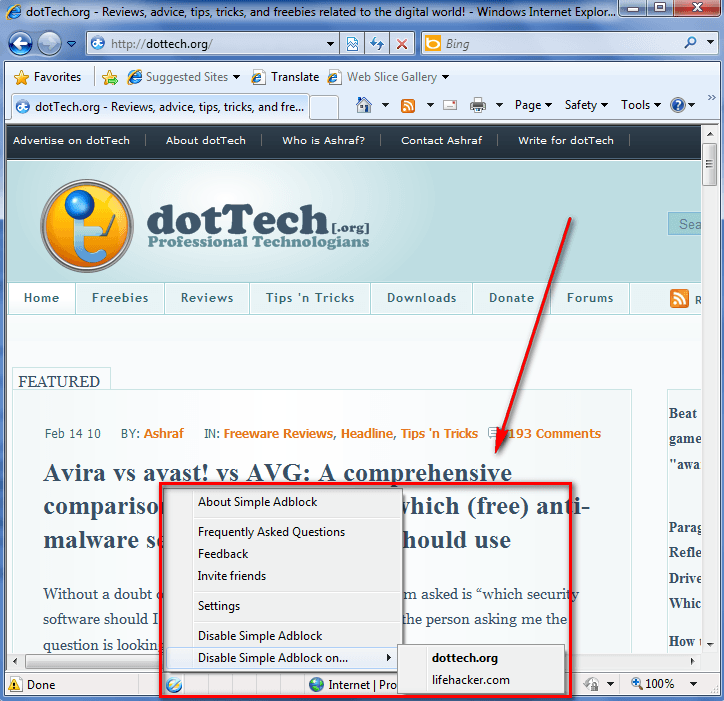Click the Compatibility View icon
The width and height of the screenshot is (724, 701).
(x=353, y=44)
